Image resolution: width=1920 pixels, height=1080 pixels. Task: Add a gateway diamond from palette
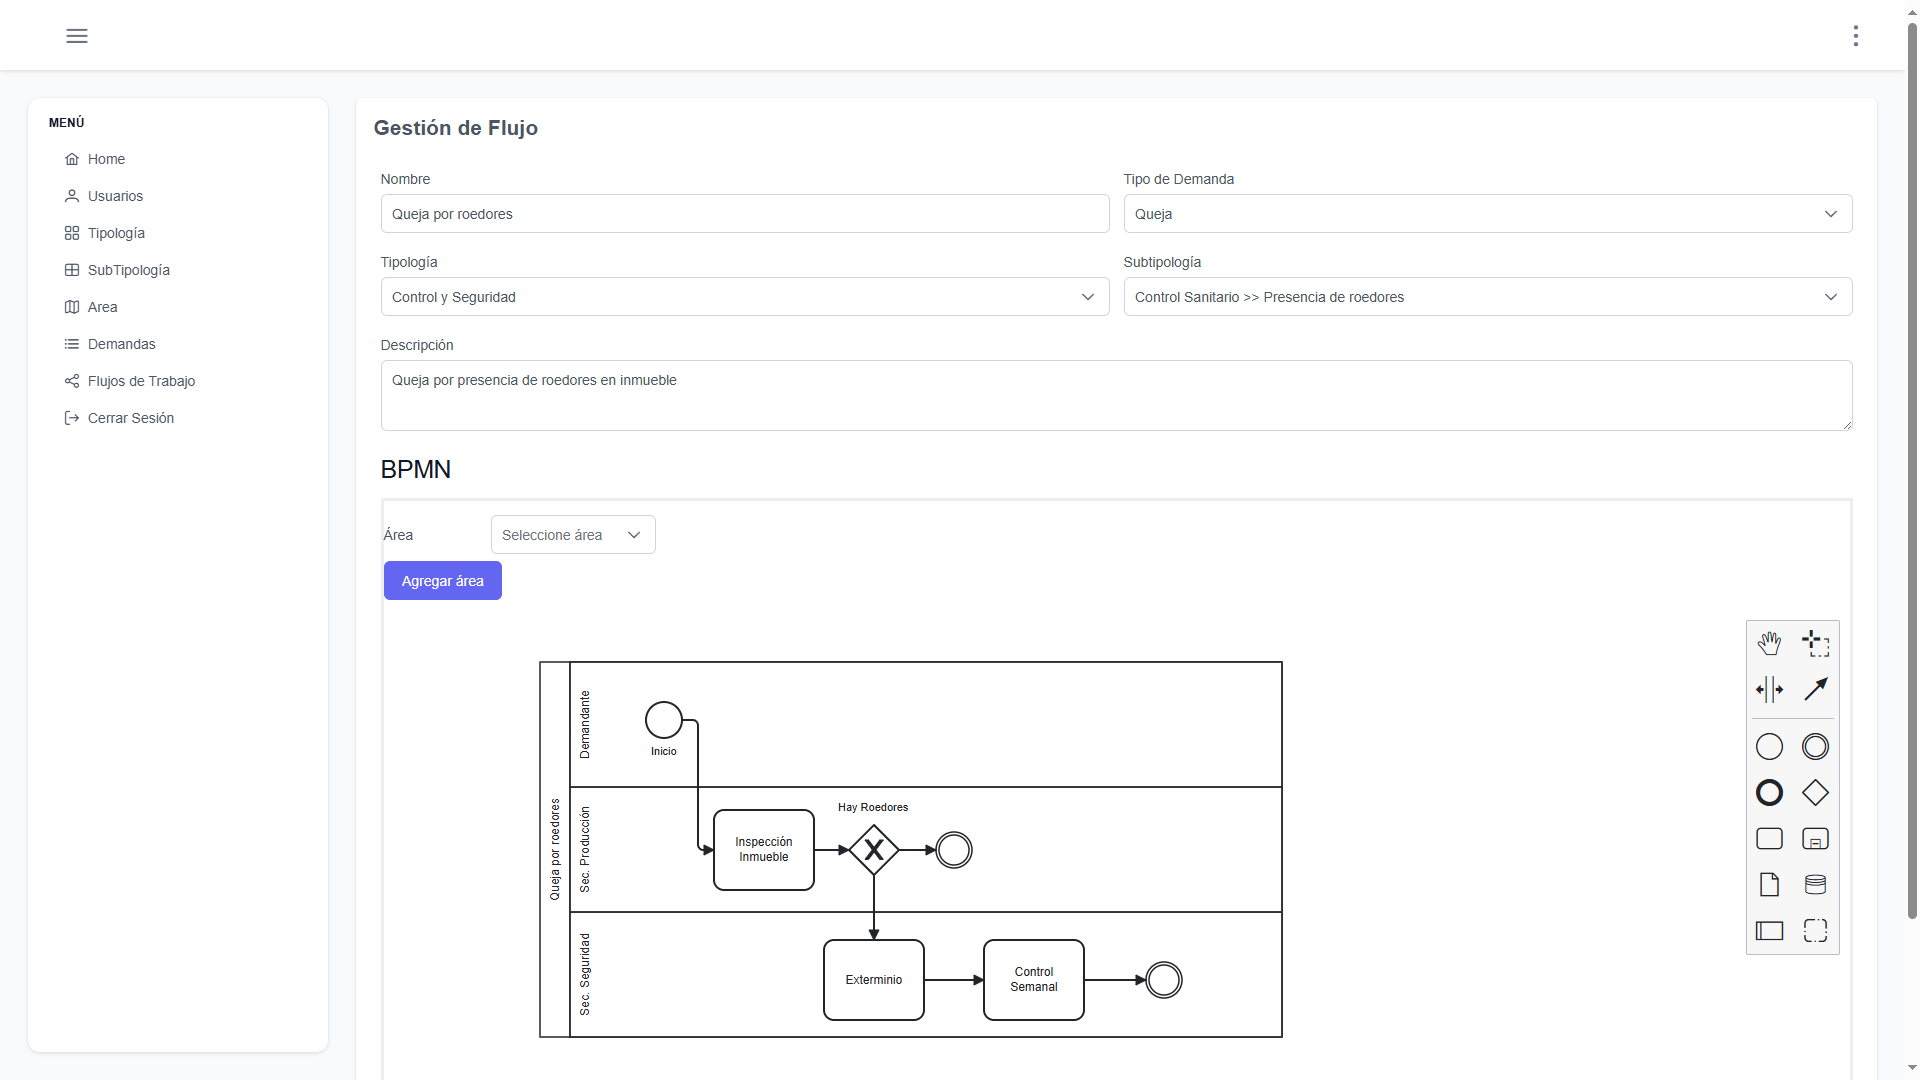coord(1815,793)
